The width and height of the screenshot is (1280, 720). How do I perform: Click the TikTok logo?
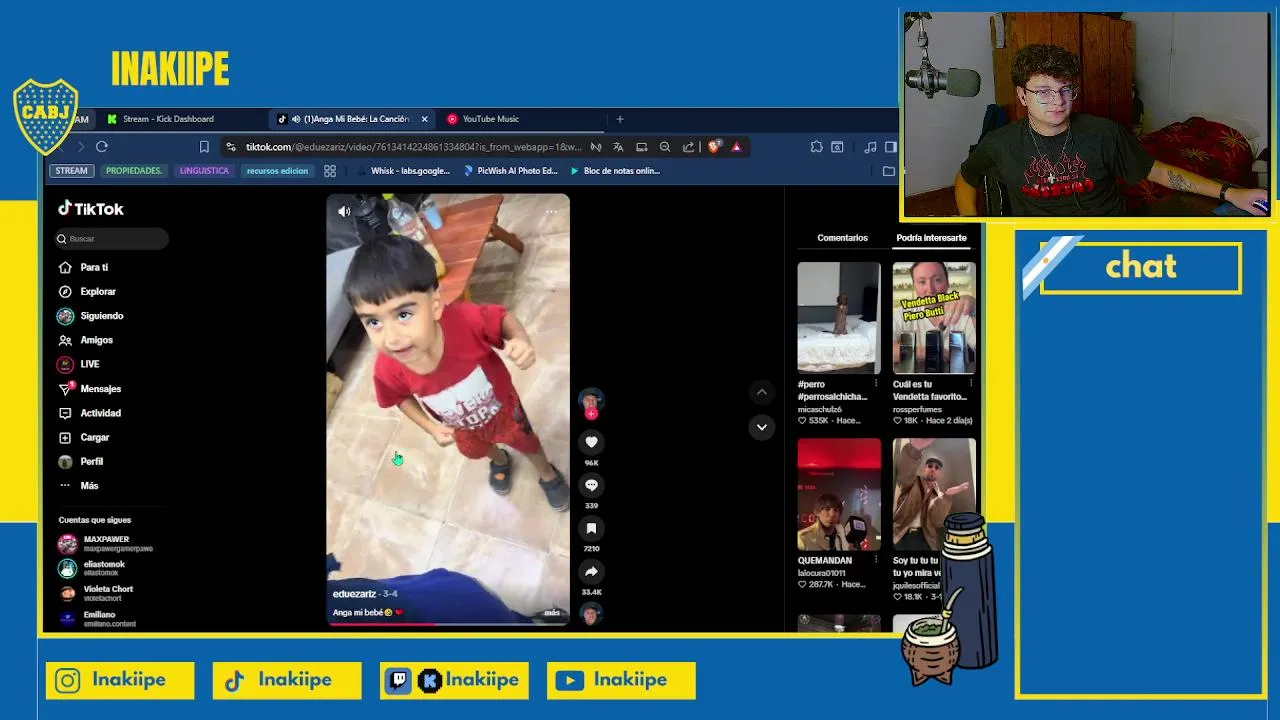point(90,209)
